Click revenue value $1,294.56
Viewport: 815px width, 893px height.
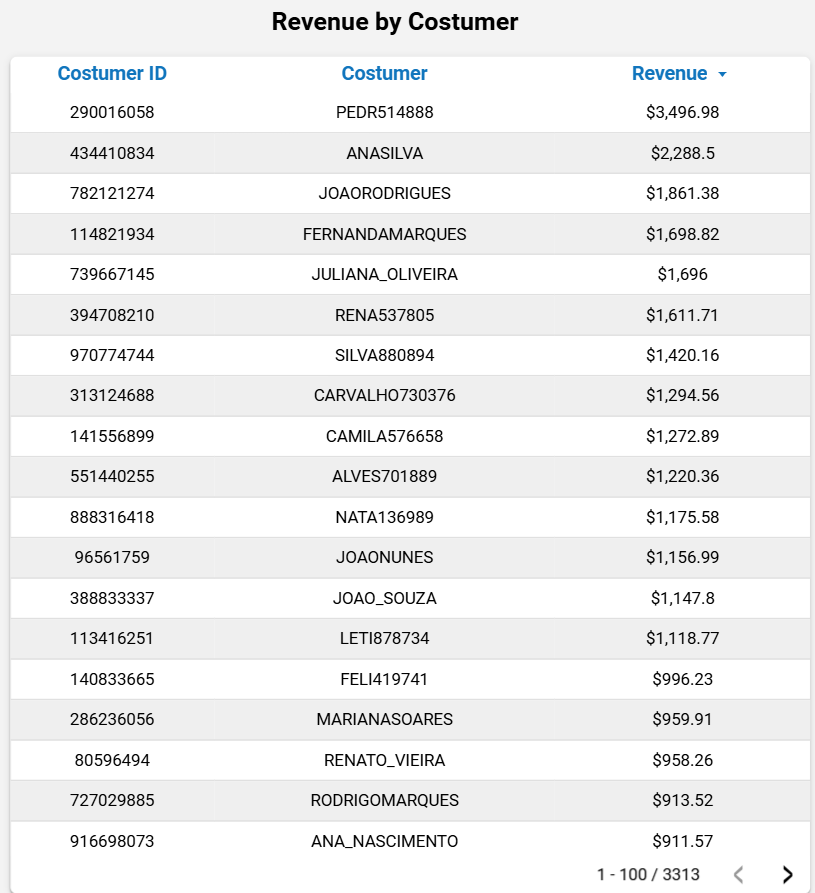coord(682,395)
